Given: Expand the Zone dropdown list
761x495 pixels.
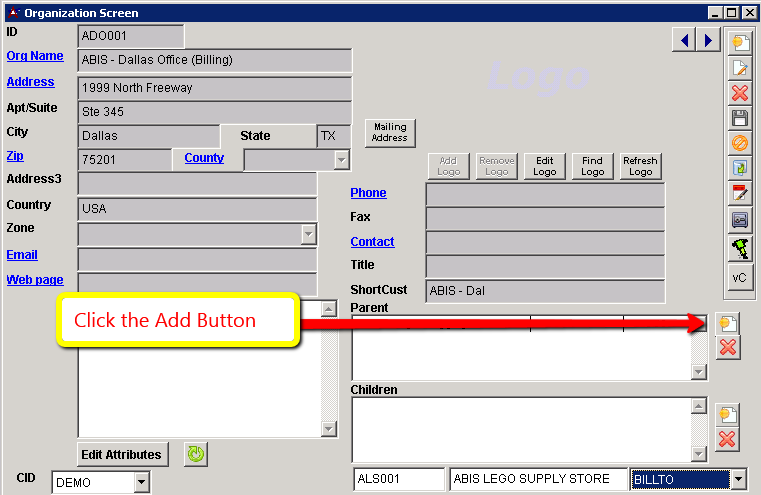Looking at the screenshot, I should pyautogui.click(x=308, y=234).
